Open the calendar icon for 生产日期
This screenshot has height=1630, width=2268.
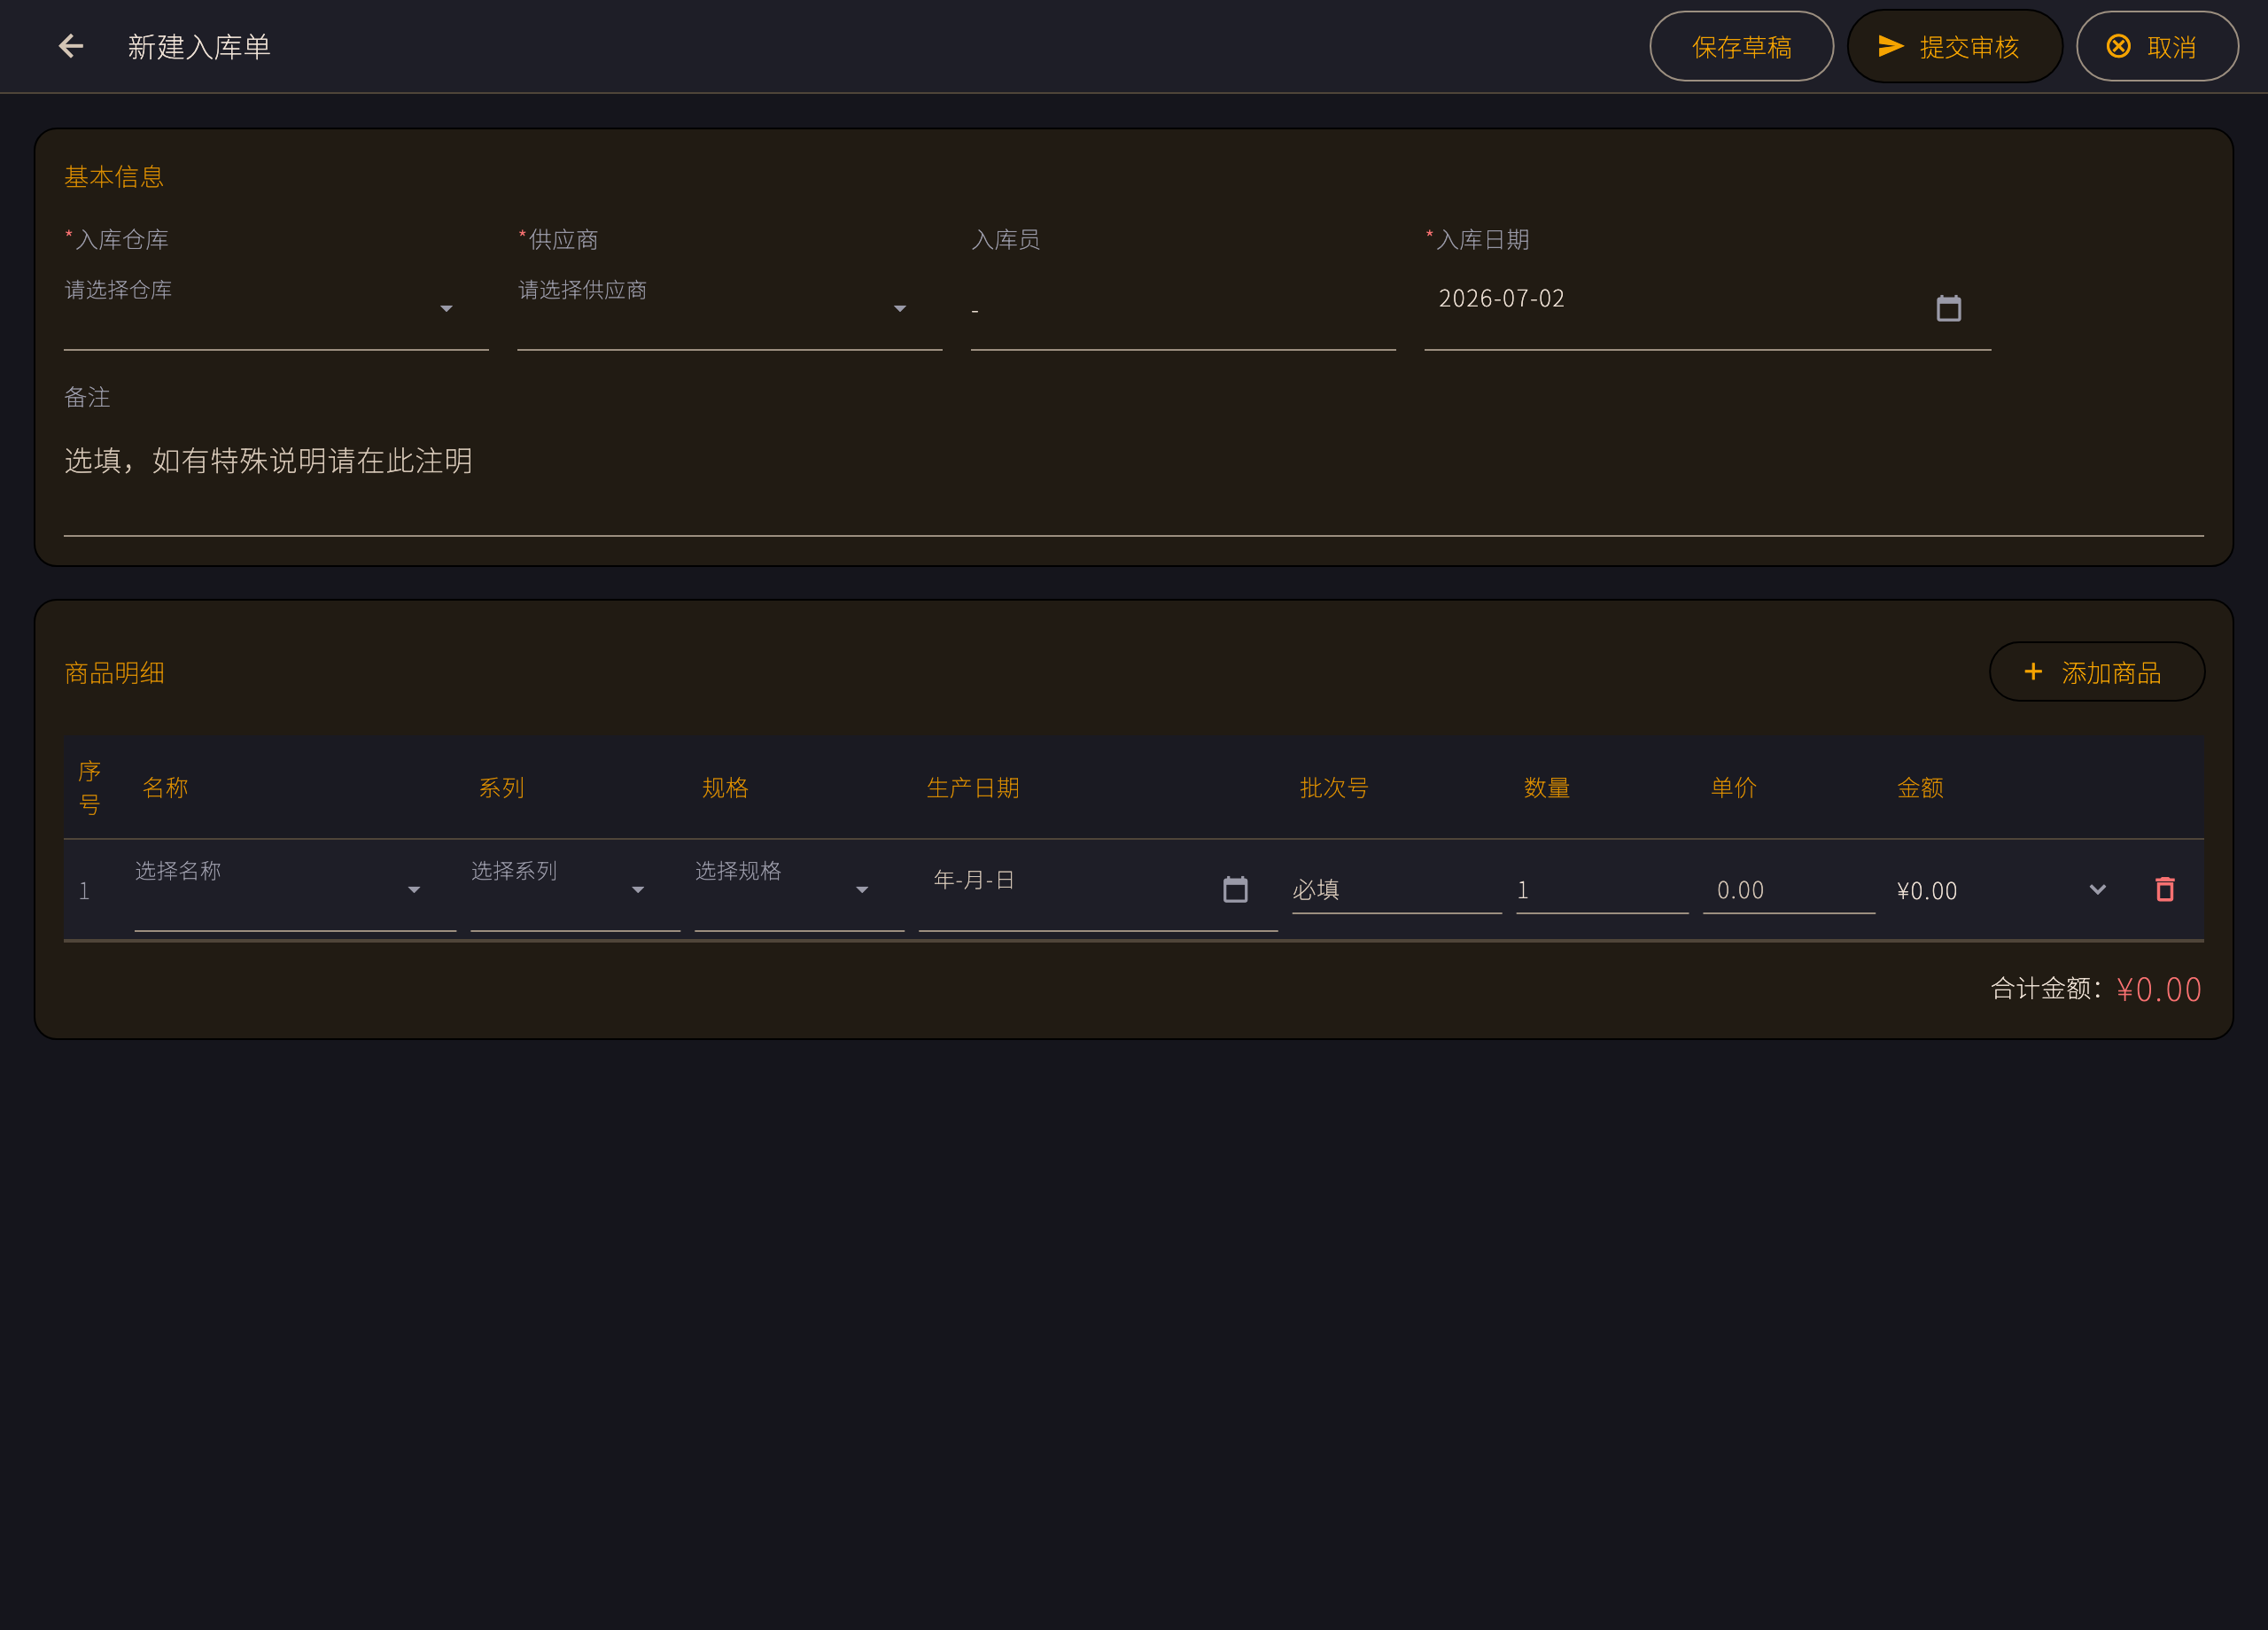click(1235, 889)
